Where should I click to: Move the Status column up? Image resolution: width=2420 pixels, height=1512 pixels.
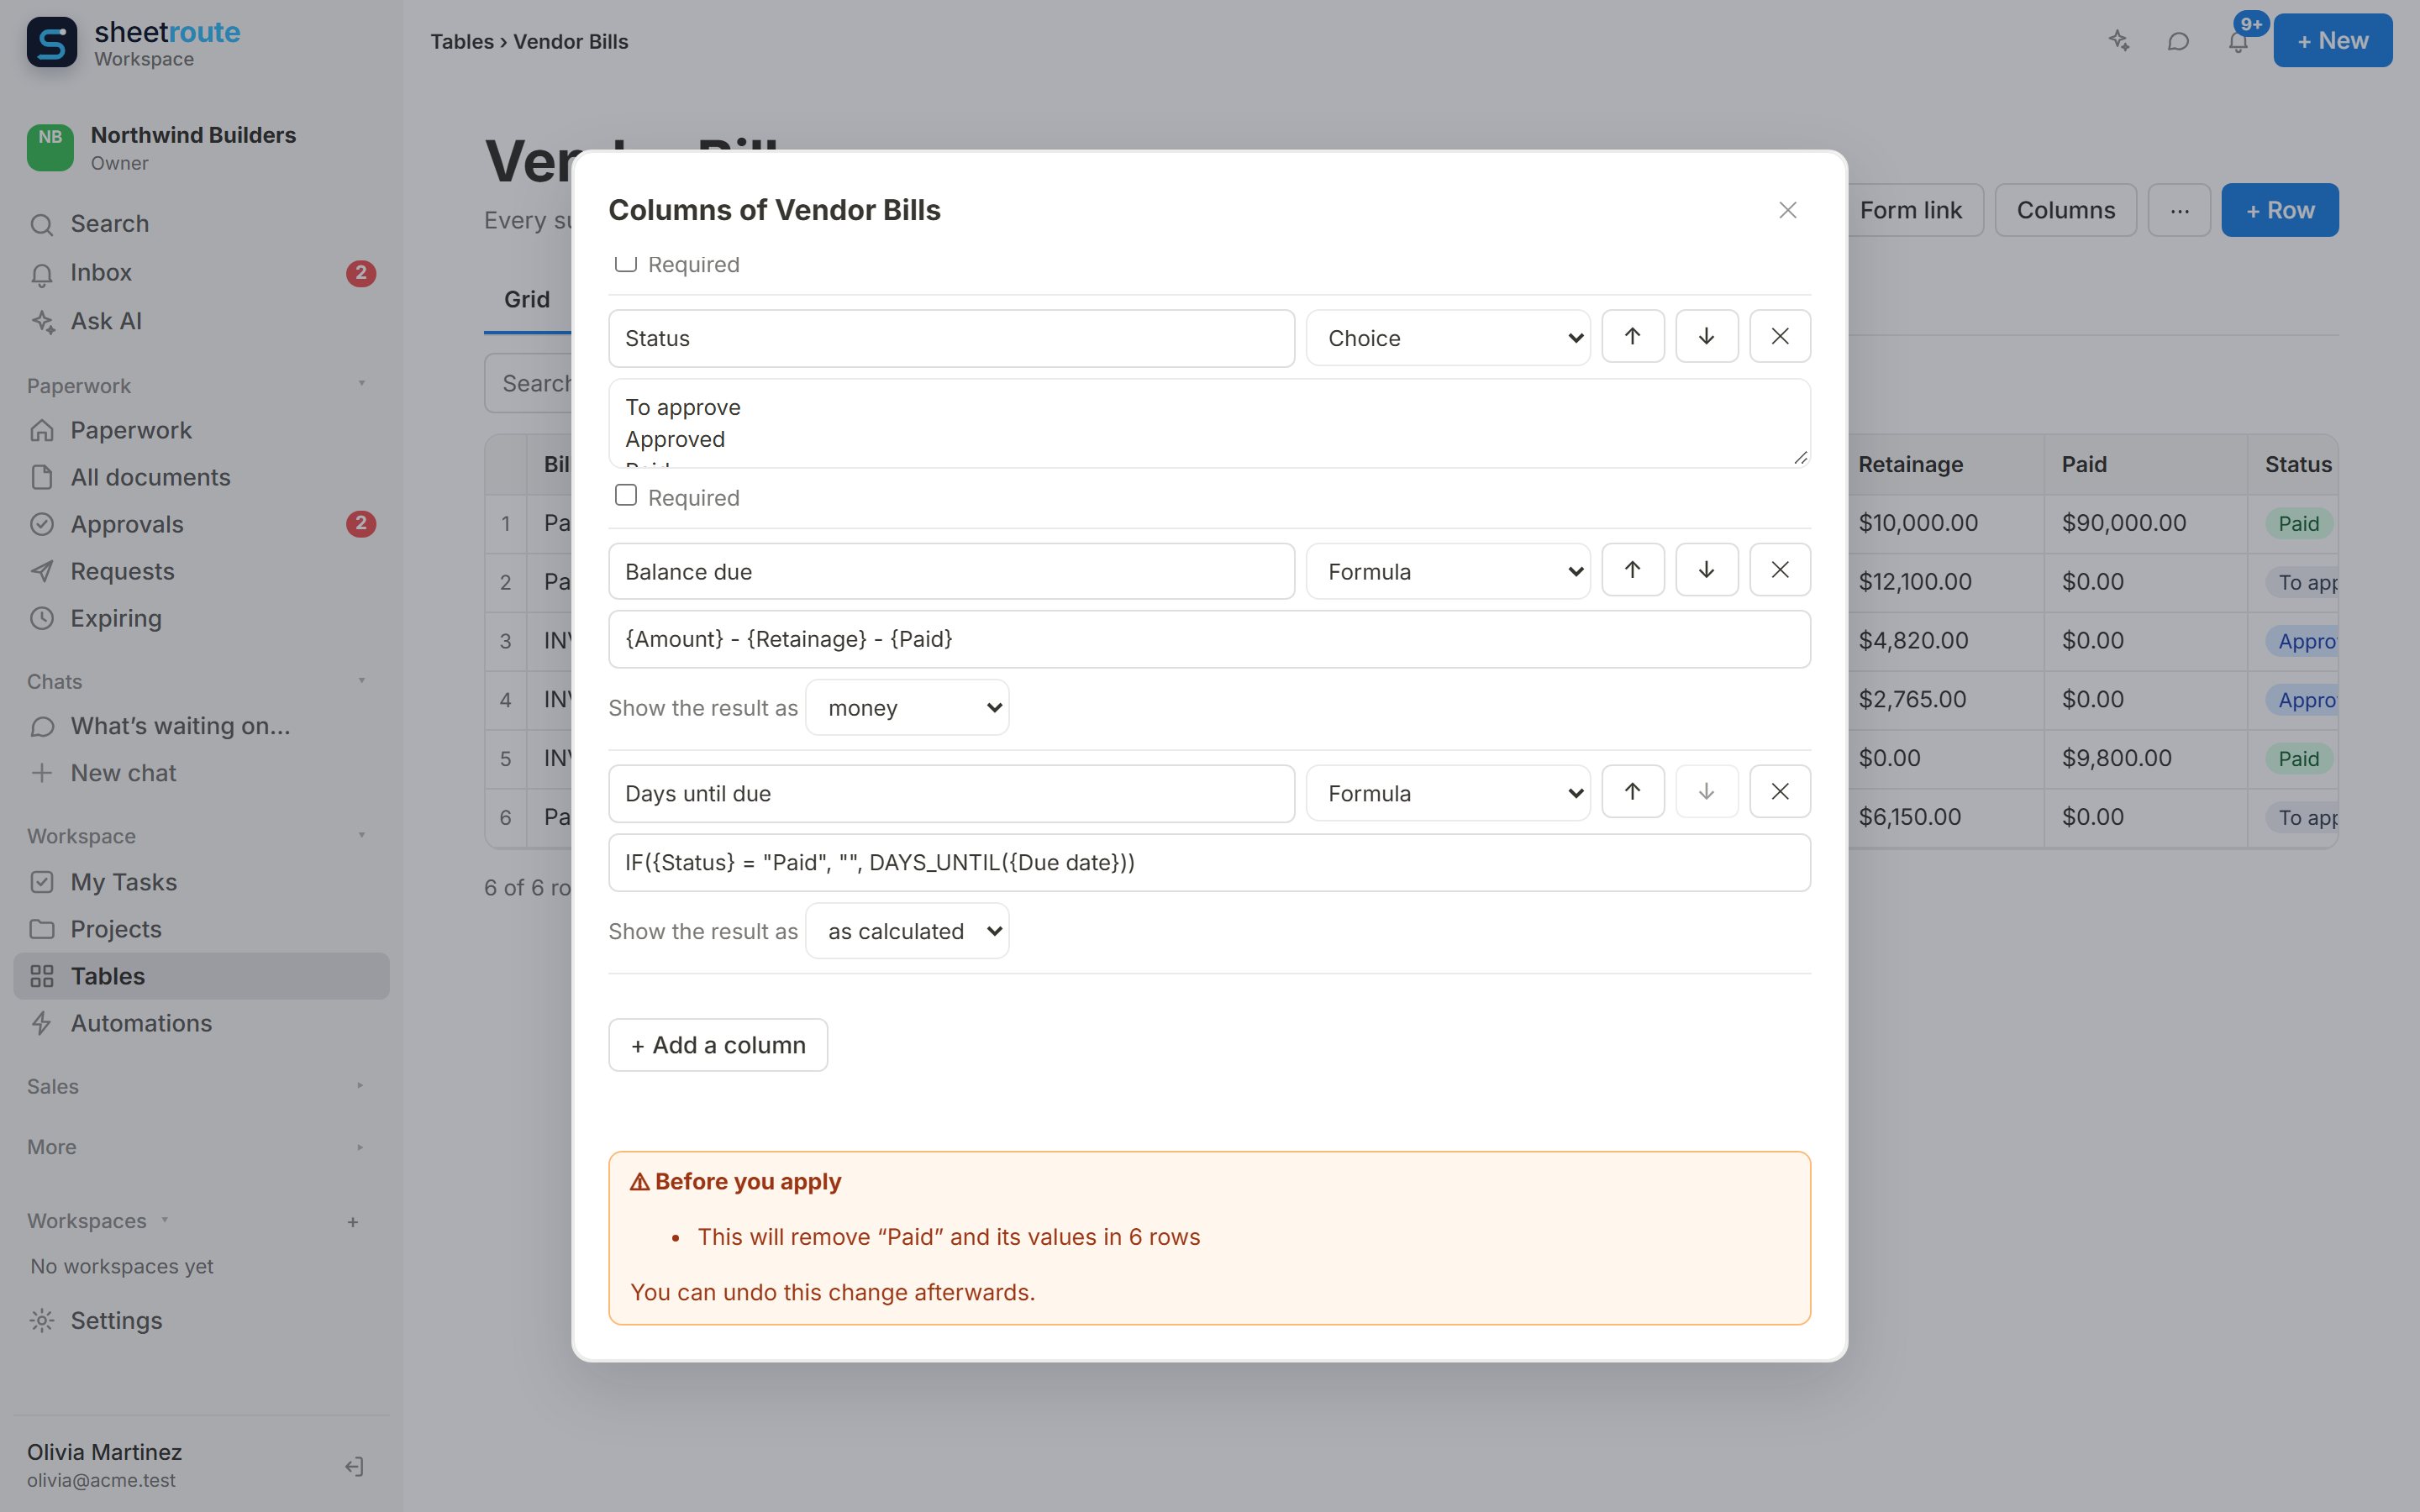[x=1632, y=337]
